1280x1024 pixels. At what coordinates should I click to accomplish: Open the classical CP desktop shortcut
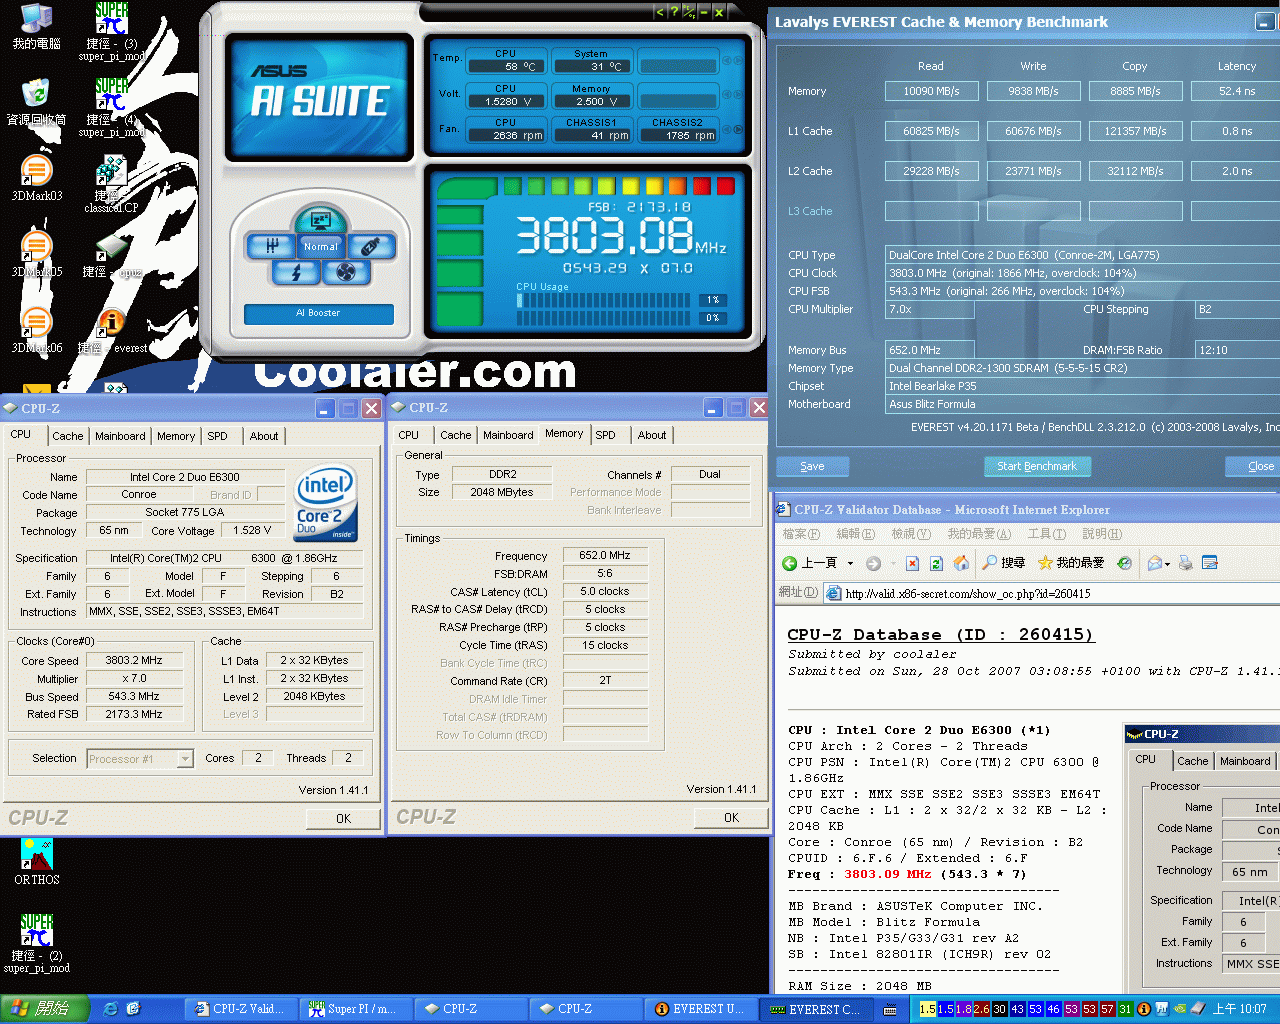click(111, 184)
